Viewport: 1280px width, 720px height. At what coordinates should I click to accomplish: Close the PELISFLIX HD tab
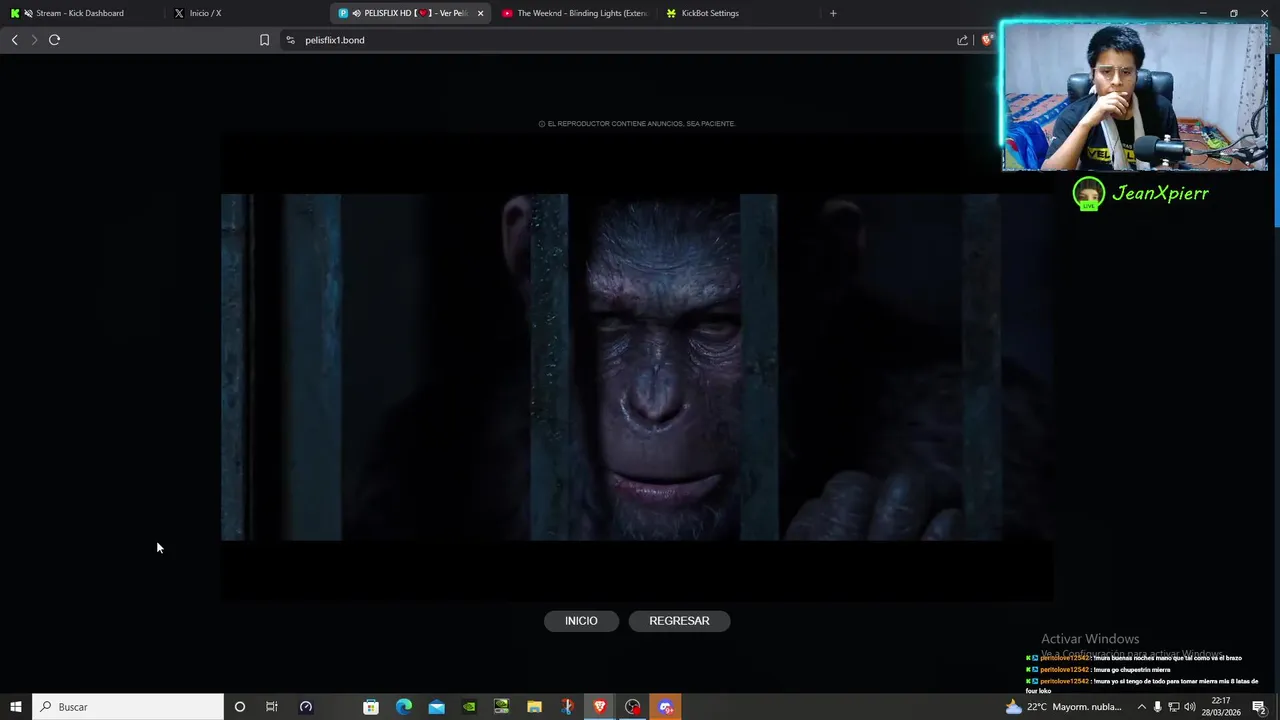pos(481,13)
